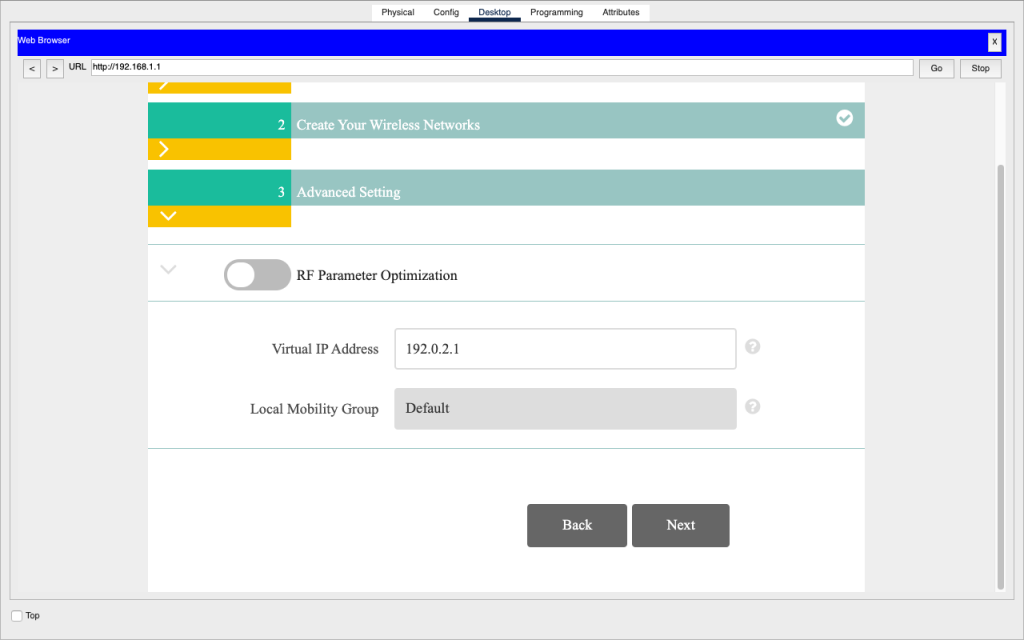Collapse Advanced Setting with its yellow chevron
This screenshot has height=640, width=1024.
(168, 216)
